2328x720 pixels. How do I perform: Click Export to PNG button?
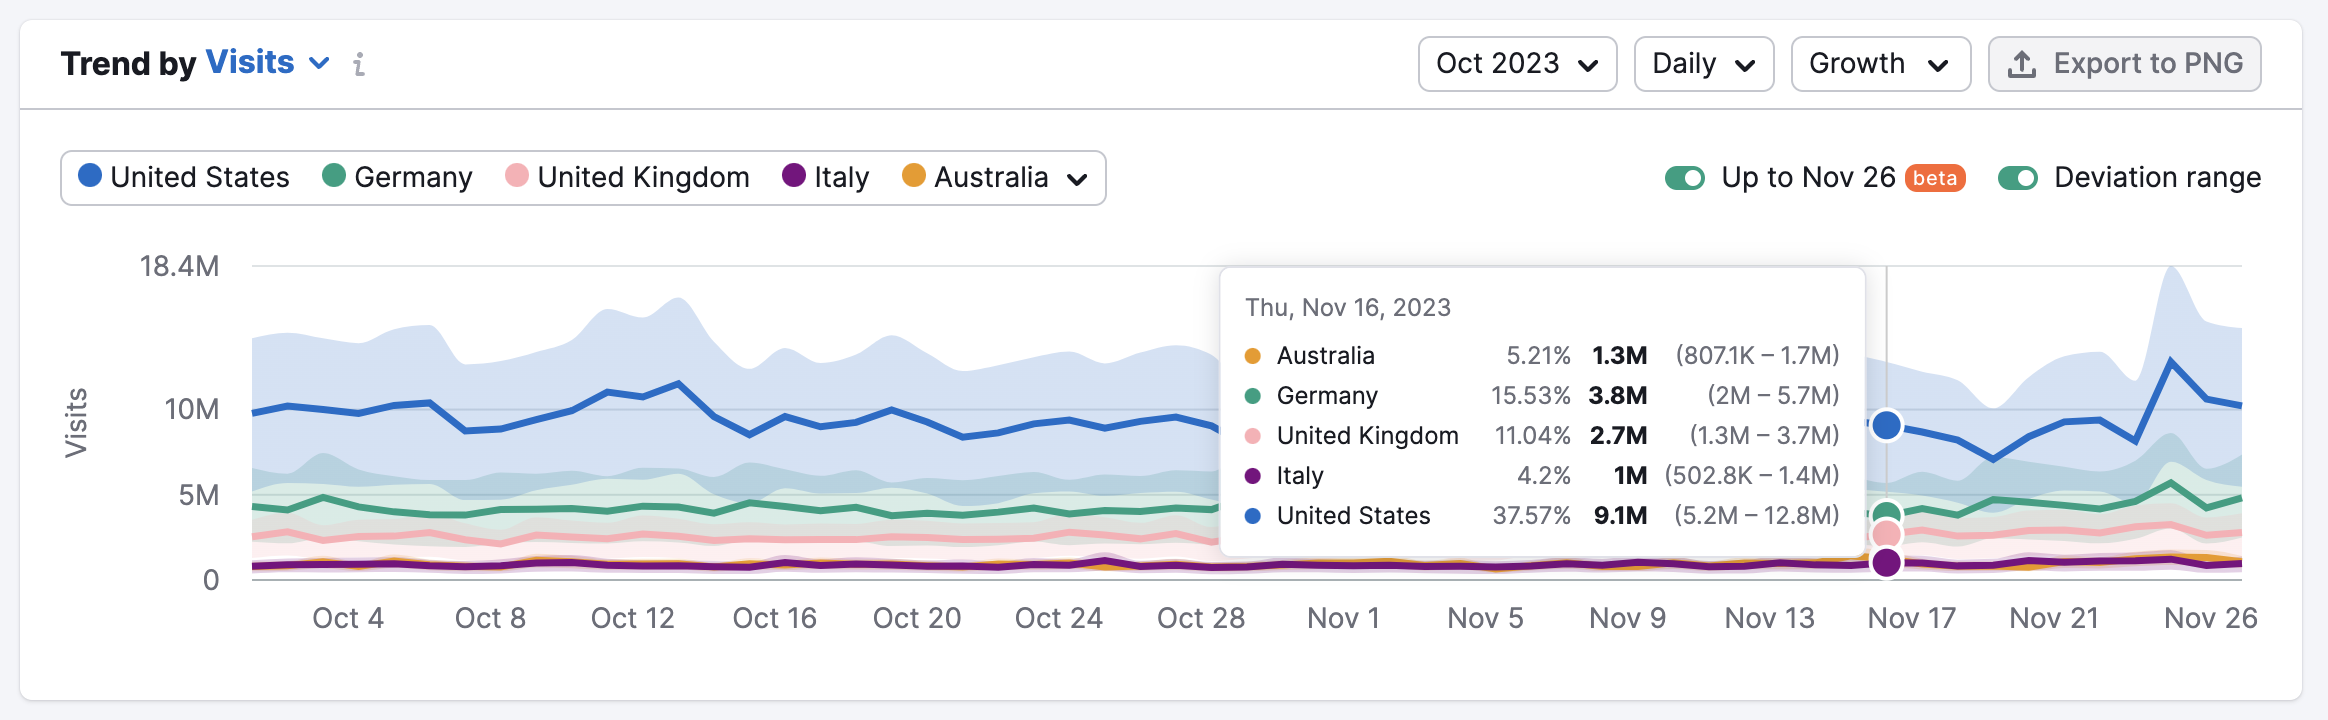tap(2124, 64)
